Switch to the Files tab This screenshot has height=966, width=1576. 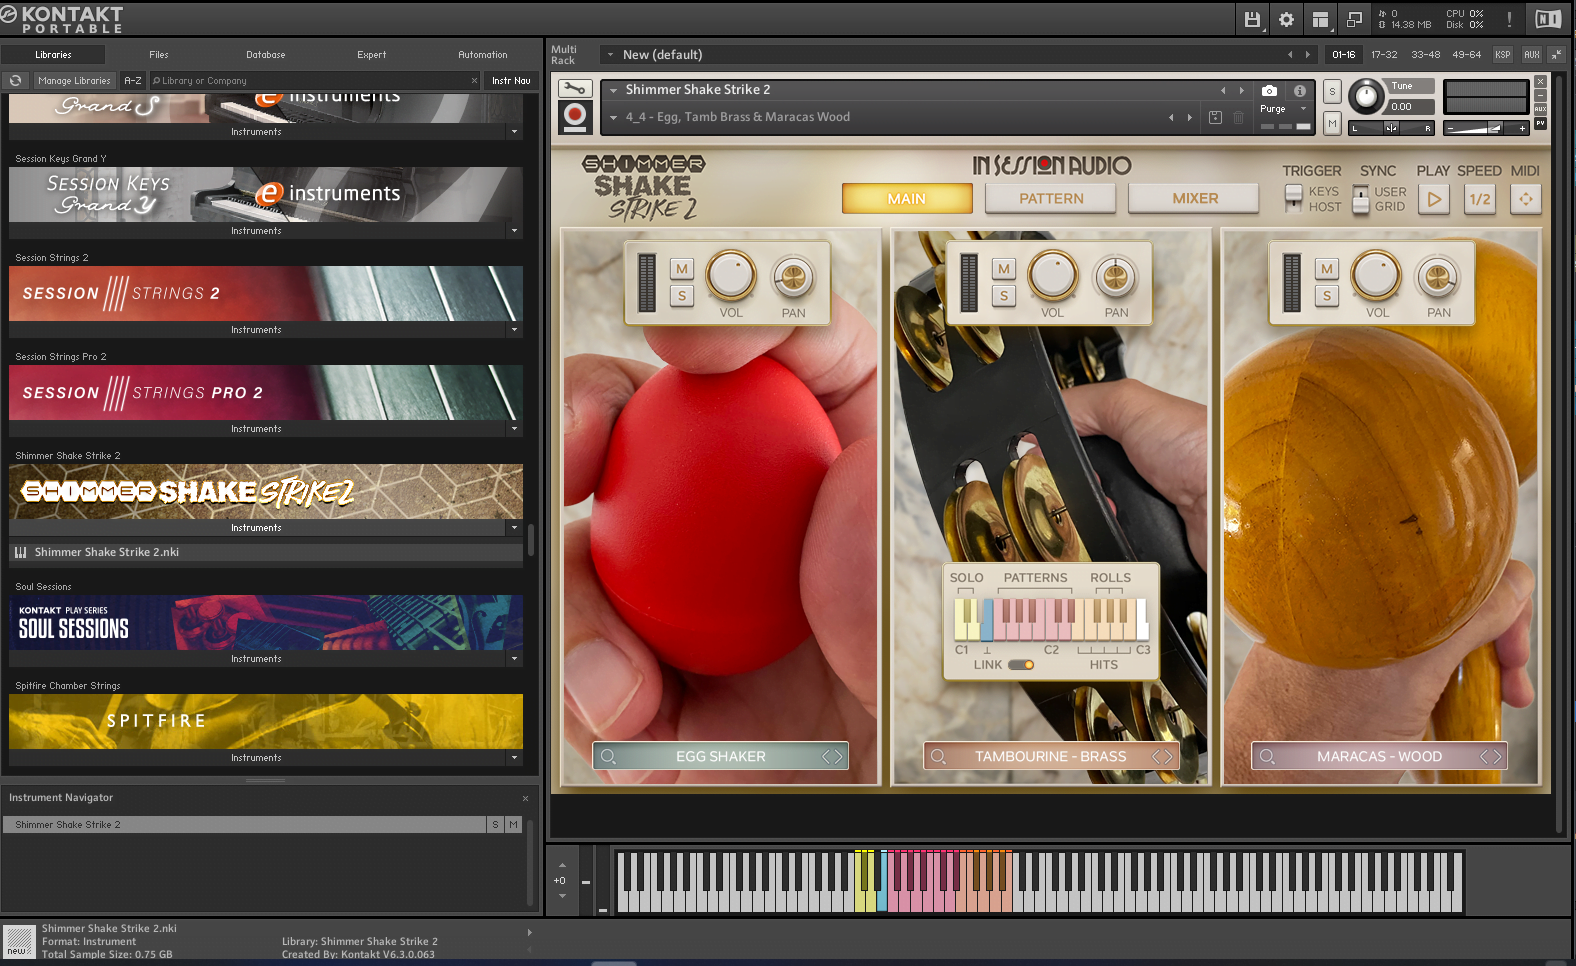pos(159,55)
